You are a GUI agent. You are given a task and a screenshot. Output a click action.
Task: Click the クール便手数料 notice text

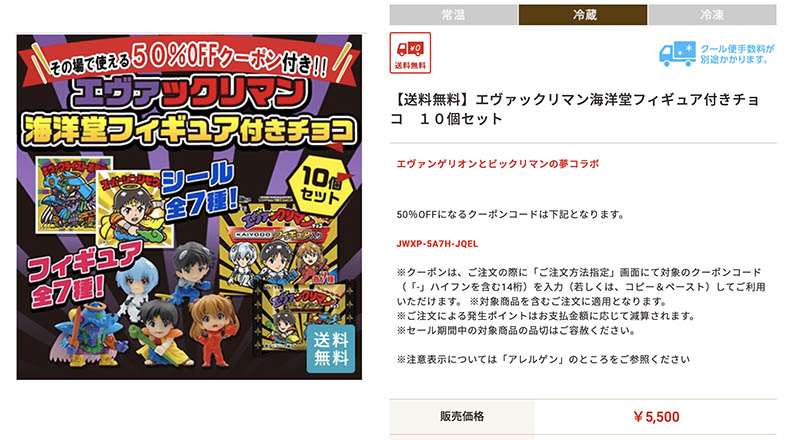tap(737, 54)
